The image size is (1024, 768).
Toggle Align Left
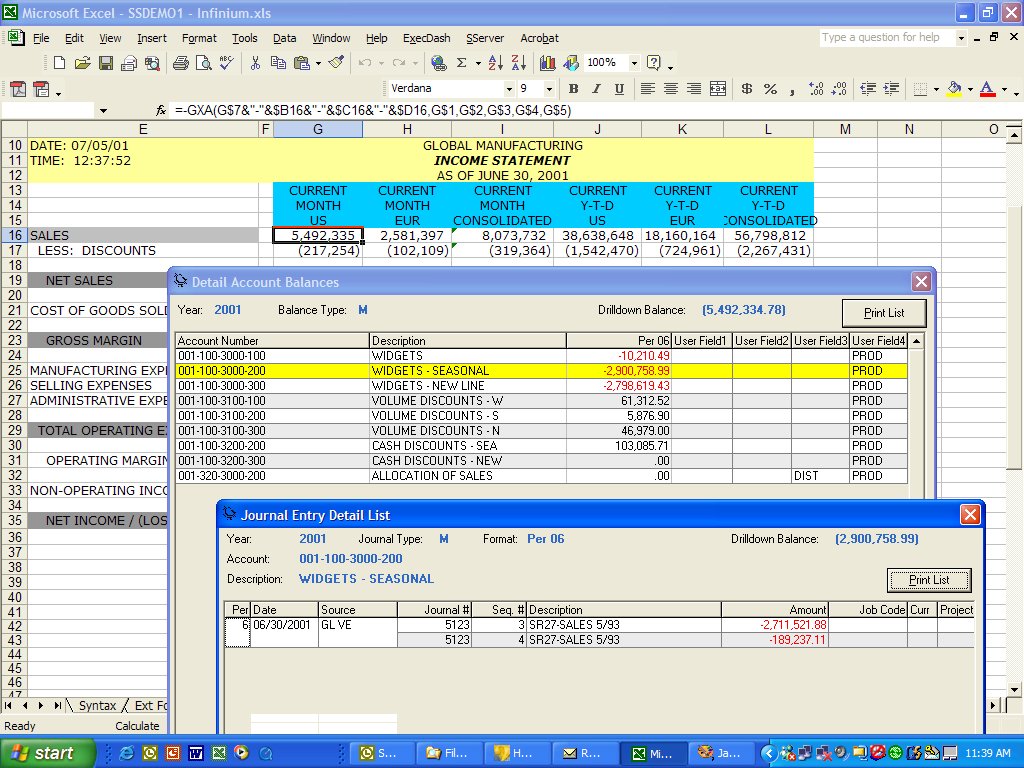click(x=648, y=89)
